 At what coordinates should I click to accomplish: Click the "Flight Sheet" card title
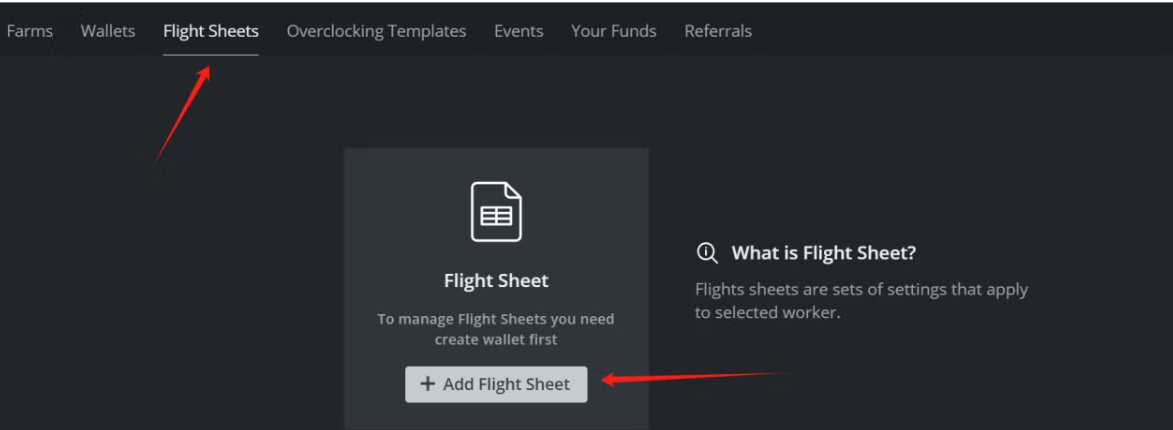pos(496,281)
